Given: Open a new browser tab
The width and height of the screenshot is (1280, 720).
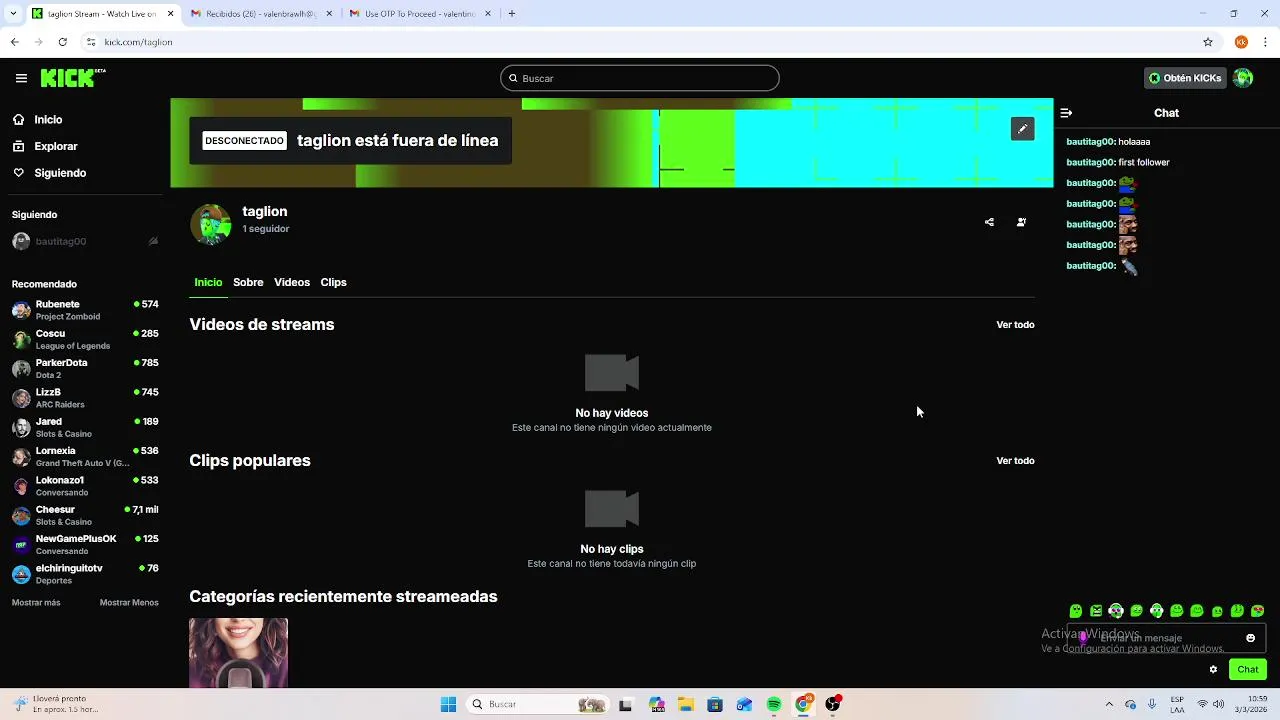Looking at the screenshot, I should [512, 14].
